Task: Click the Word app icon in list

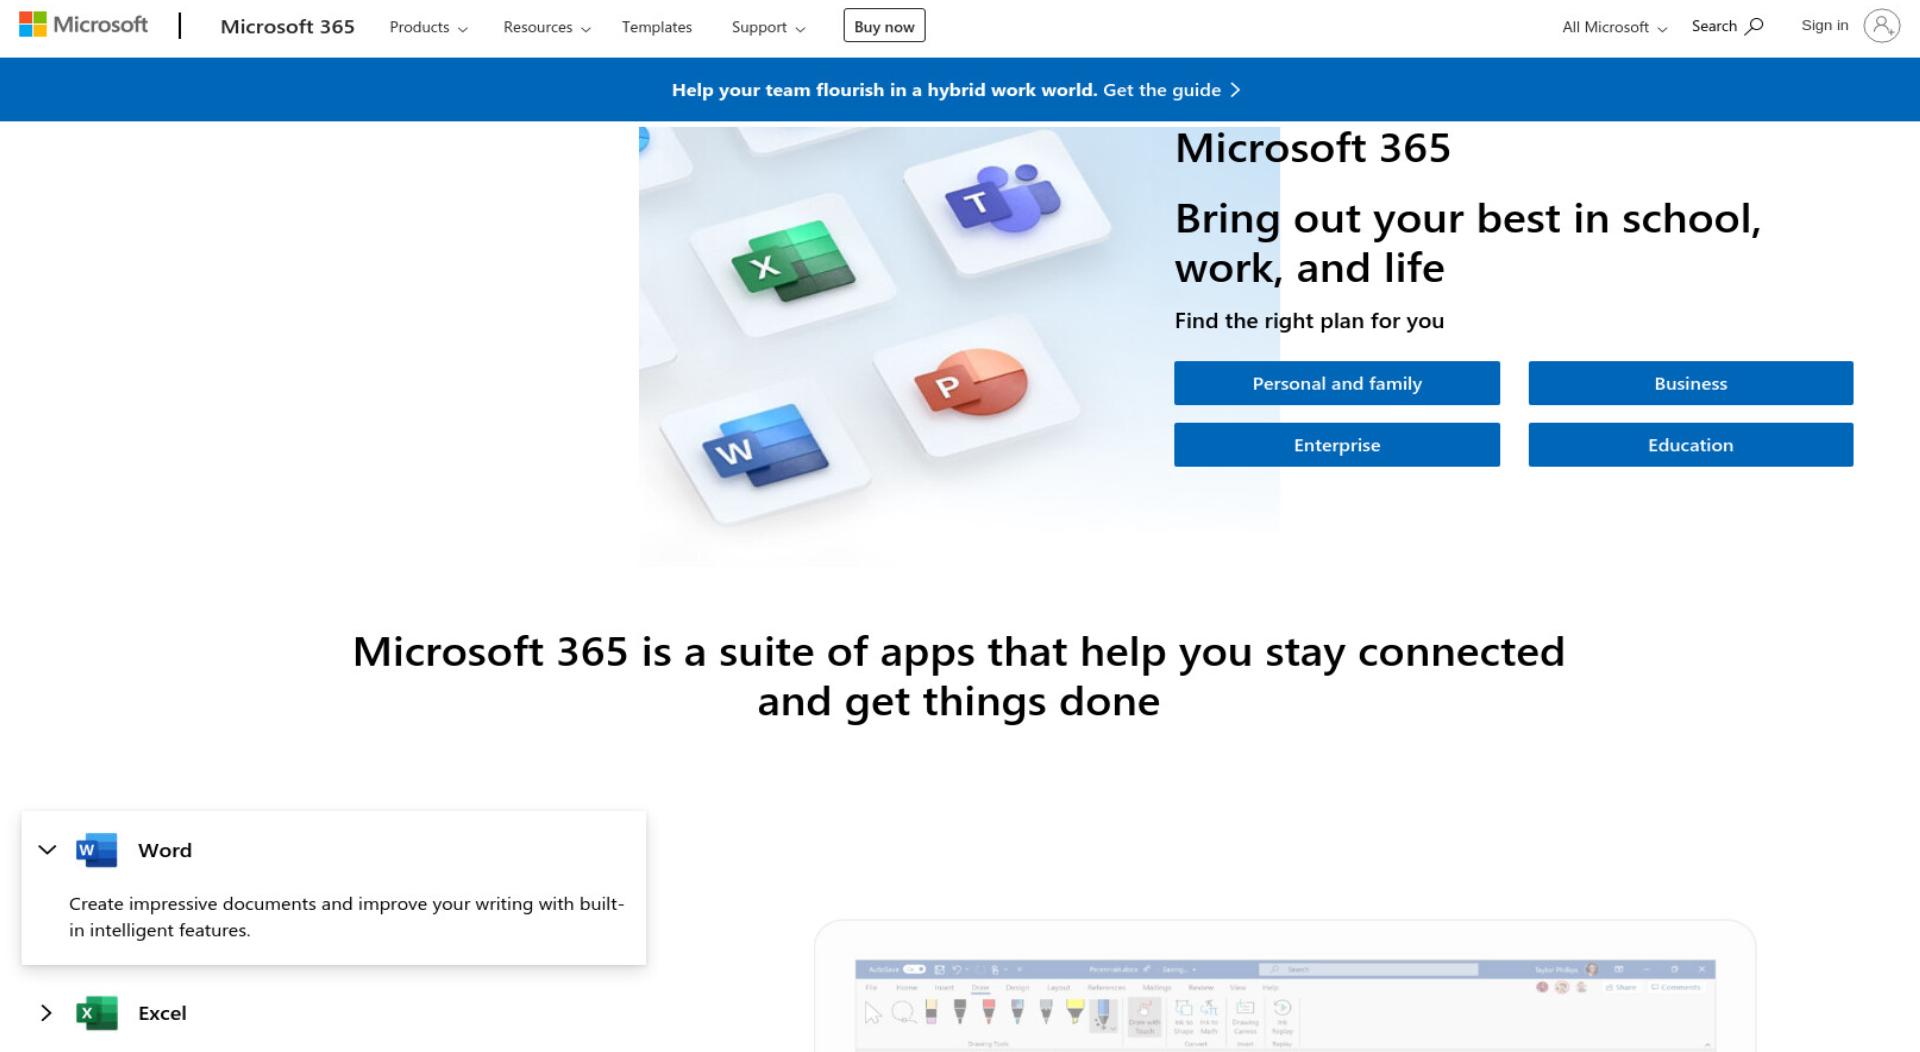Action: pyautogui.click(x=96, y=850)
